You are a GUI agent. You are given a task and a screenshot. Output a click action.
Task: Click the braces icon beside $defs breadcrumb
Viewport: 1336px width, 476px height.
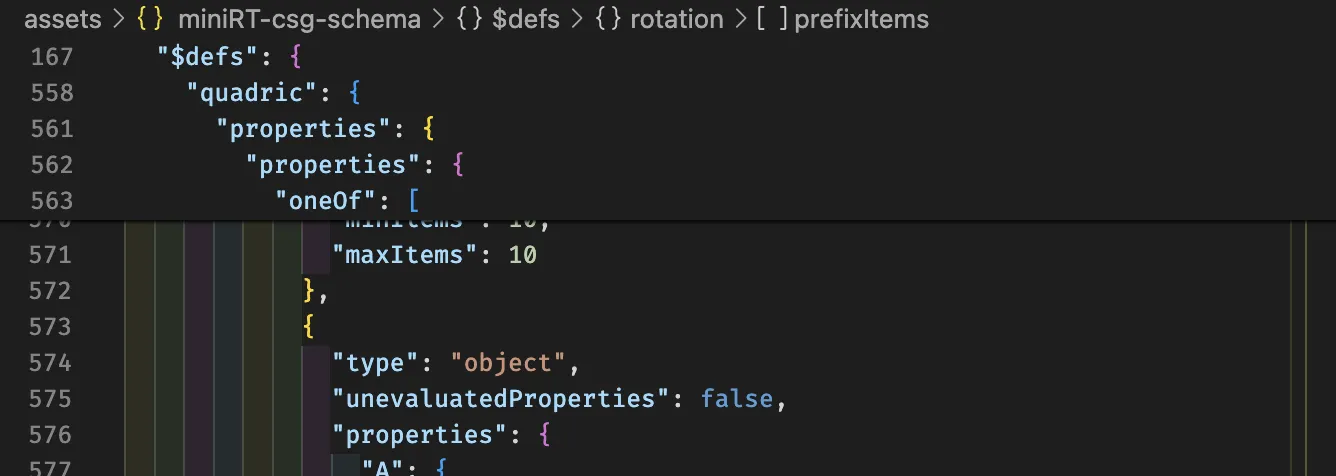(x=470, y=19)
